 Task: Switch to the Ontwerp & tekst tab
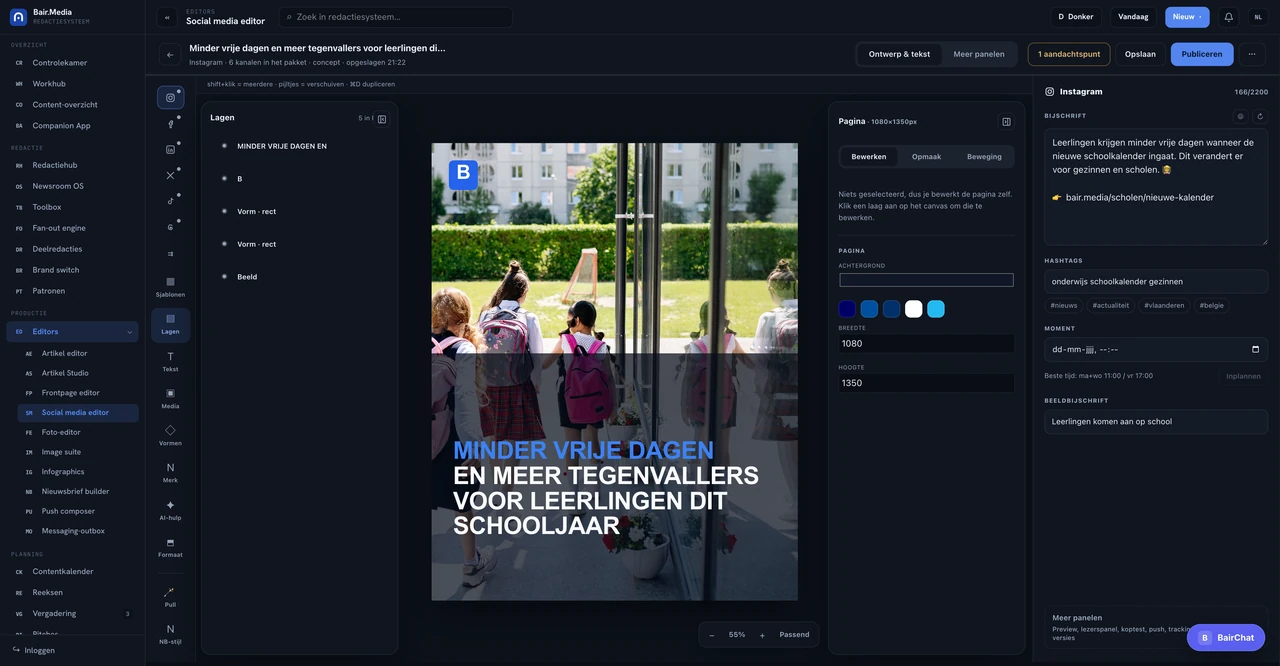pyautogui.click(x=899, y=54)
